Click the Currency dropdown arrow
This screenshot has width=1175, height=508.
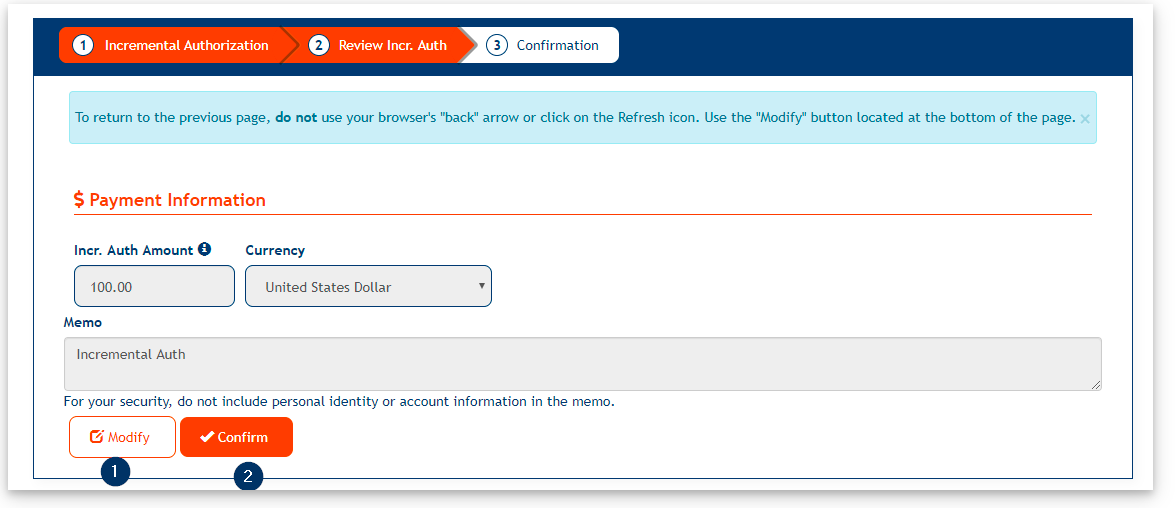tap(481, 285)
